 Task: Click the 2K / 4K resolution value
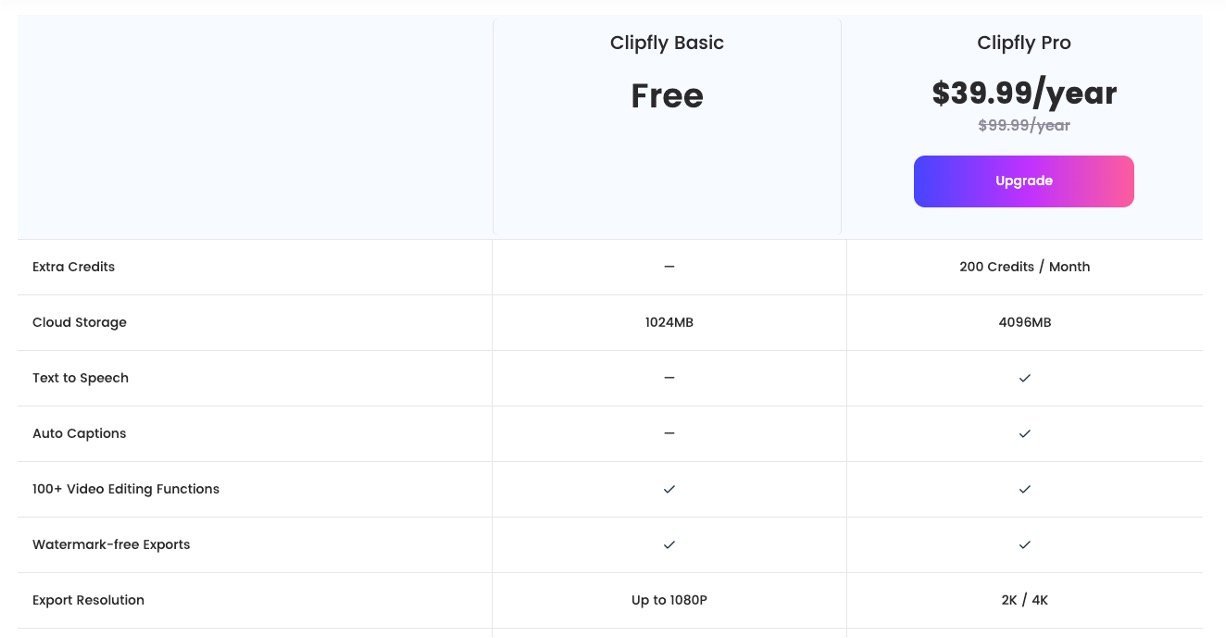[1024, 600]
